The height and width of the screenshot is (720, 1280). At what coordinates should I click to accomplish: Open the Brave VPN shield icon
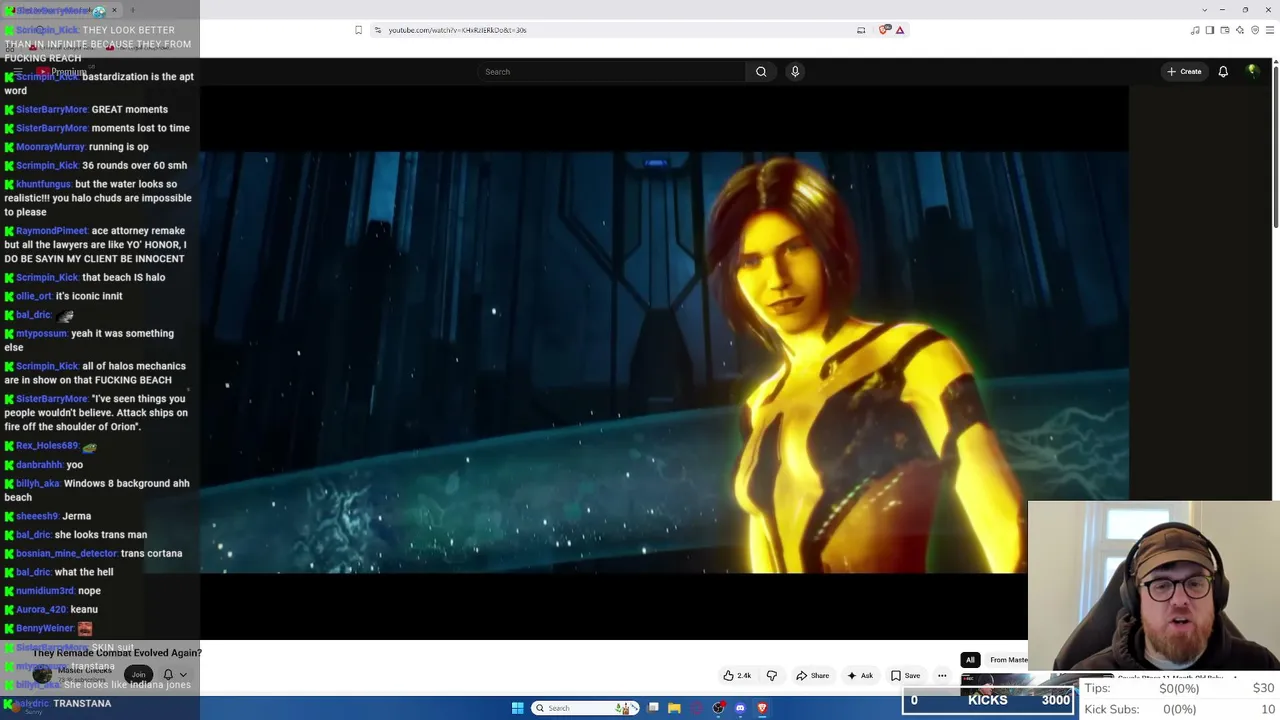pyautogui.click(x=1255, y=30)
